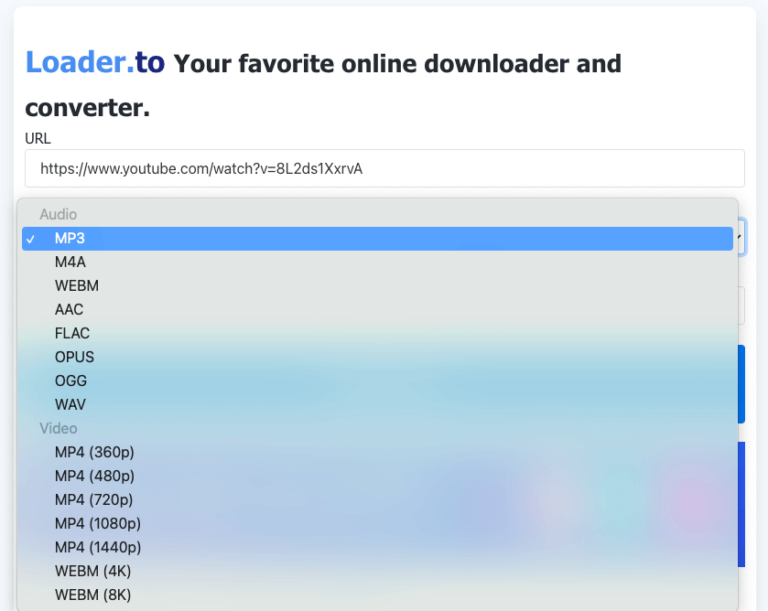The height and width of the screenshot is (611, 768).
Task: Pick OGG audio format
Action: (71, 381)
